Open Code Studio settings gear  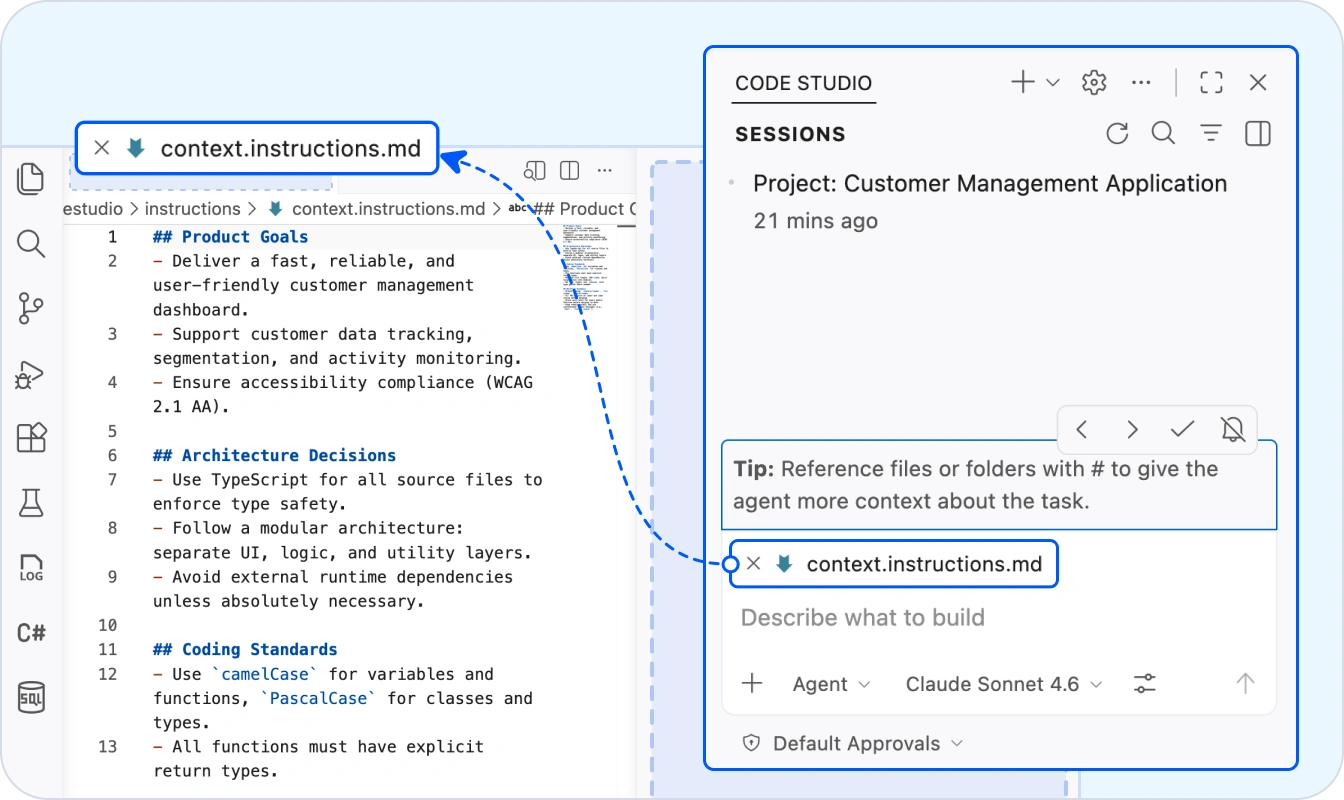click(x=1095, y=83)
